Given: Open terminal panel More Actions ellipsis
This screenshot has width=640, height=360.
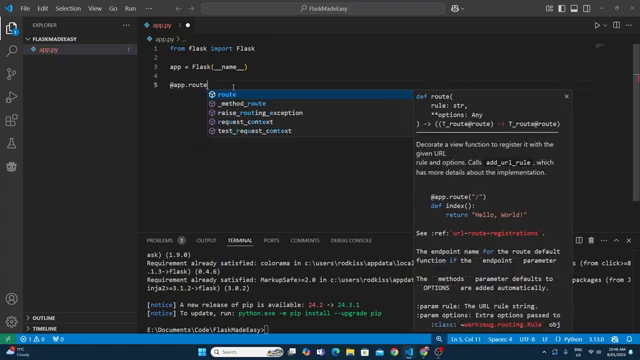Looking at the screenshot, I should (x=604, y=240).
